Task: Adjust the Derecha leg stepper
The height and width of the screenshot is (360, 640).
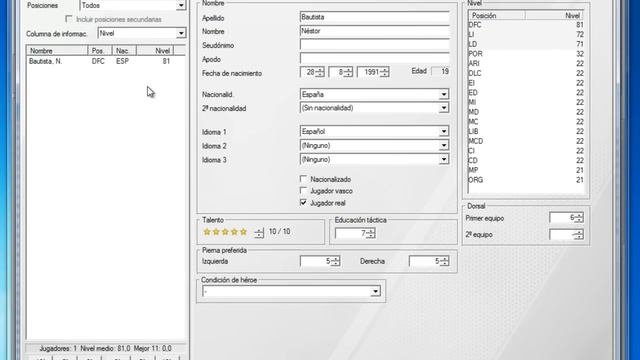Action: 444,261
